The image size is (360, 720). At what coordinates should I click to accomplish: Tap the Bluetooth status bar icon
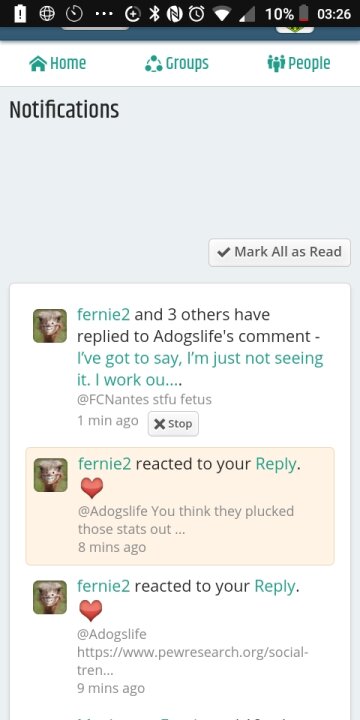(155, 14)
